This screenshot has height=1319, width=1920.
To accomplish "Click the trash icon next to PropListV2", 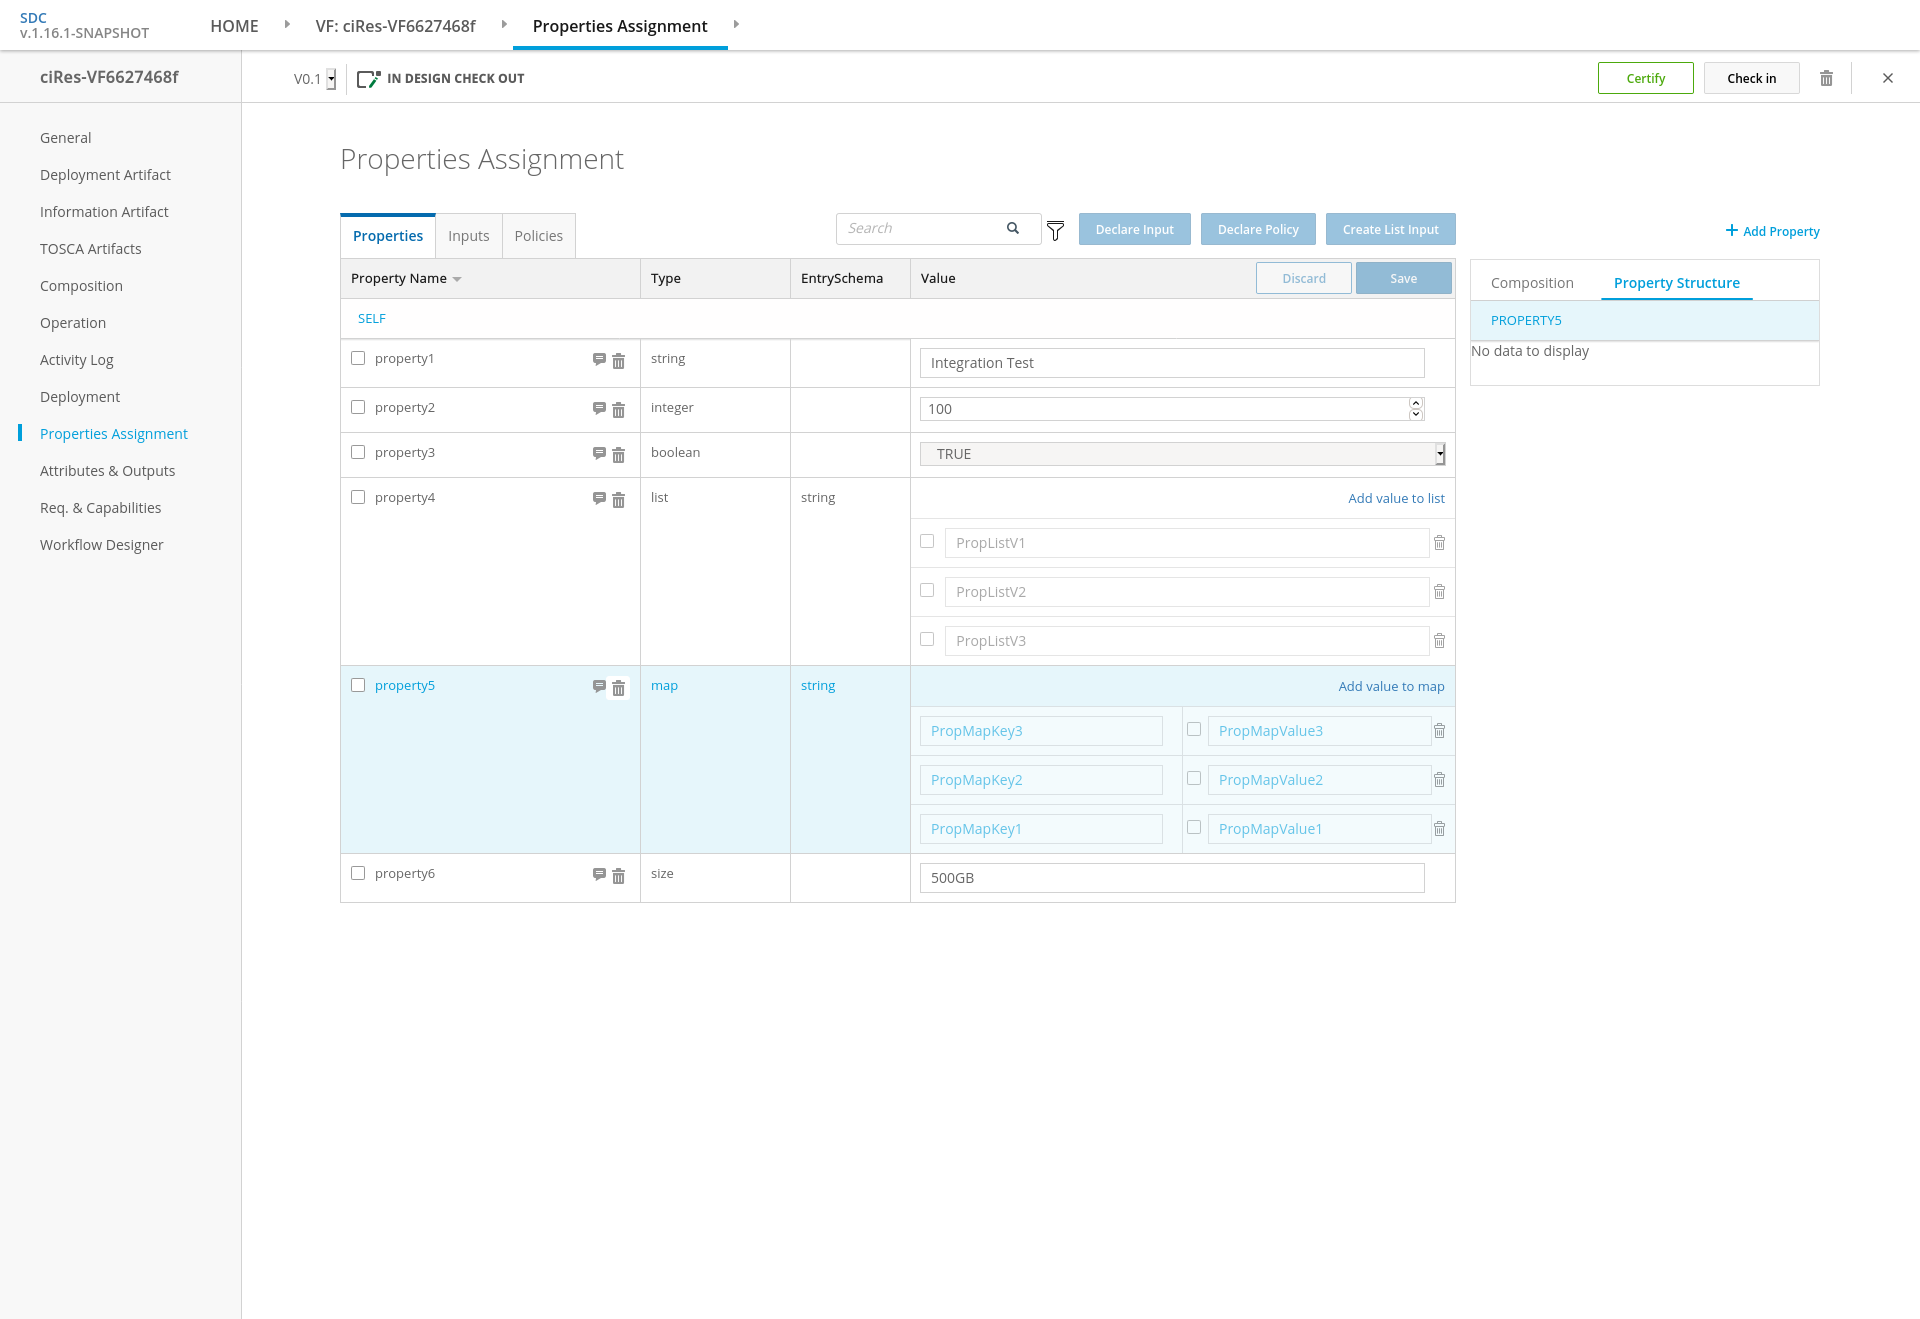I will click(x=1439, y=592).
